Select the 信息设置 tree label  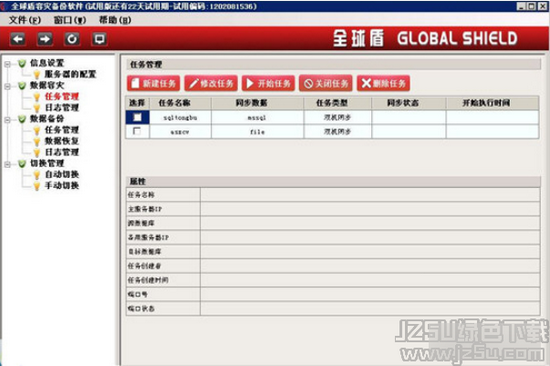(47, 63)
